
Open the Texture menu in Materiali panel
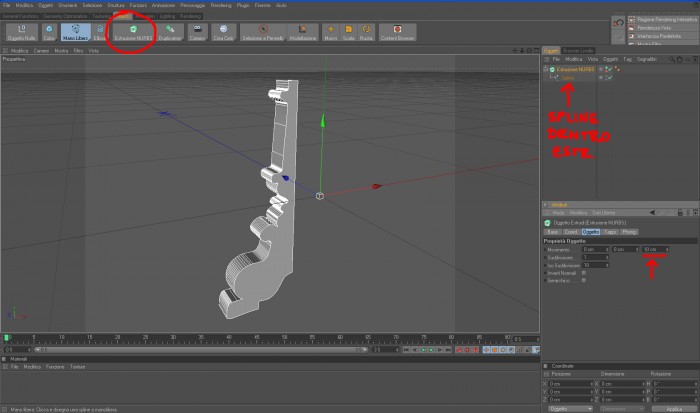click(x=77, y=367)
